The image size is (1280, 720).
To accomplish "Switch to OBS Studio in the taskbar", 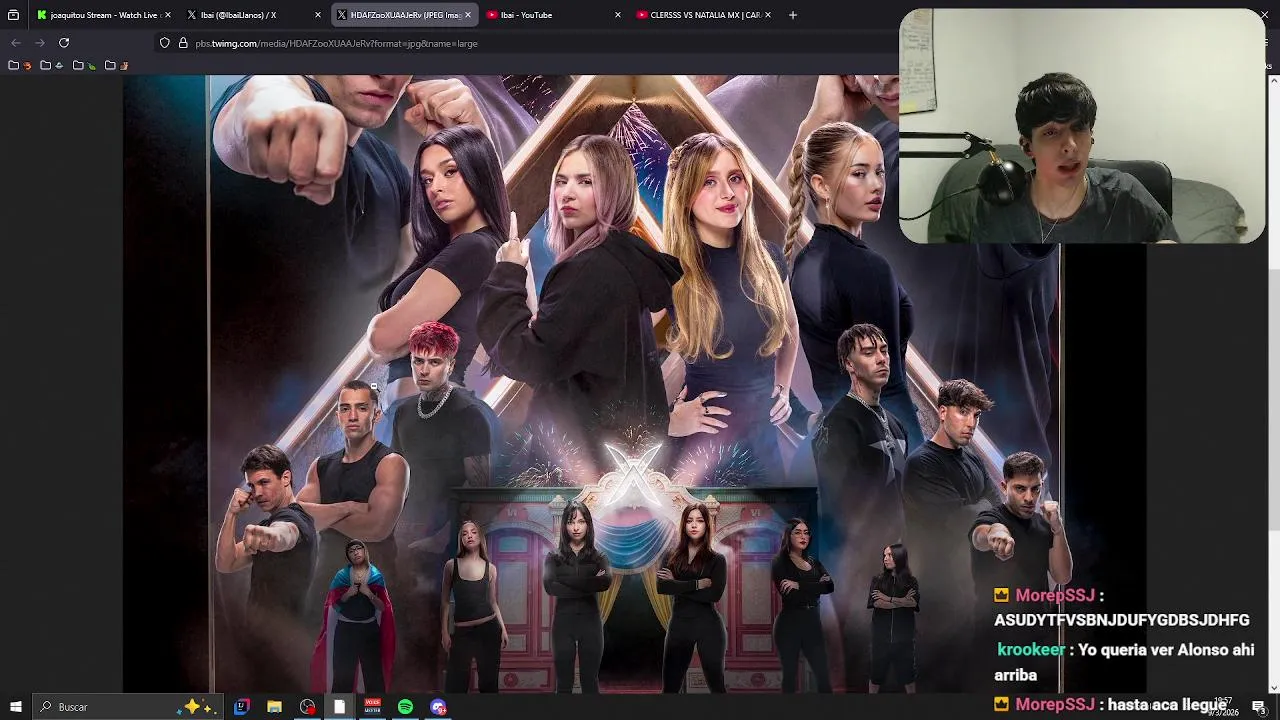I will pyautogui.click(x=307, y=707).
